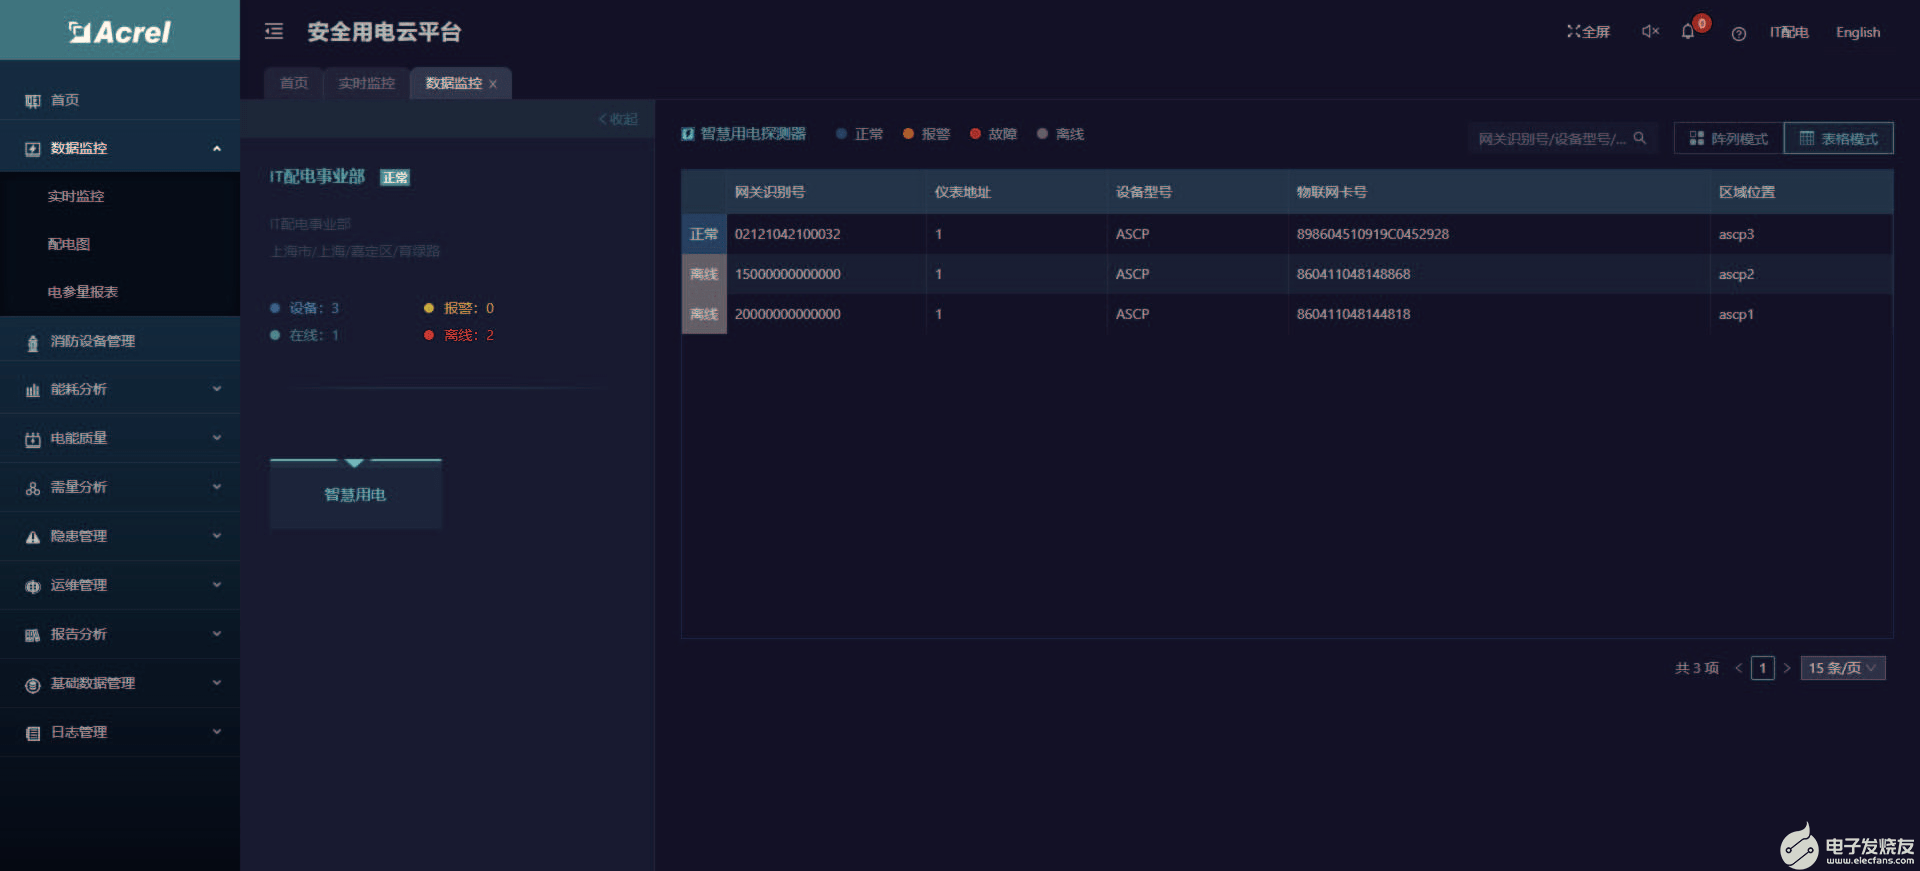Select the 智慧用电 category card
This screenshot has height=871, width=1920.
355,494
